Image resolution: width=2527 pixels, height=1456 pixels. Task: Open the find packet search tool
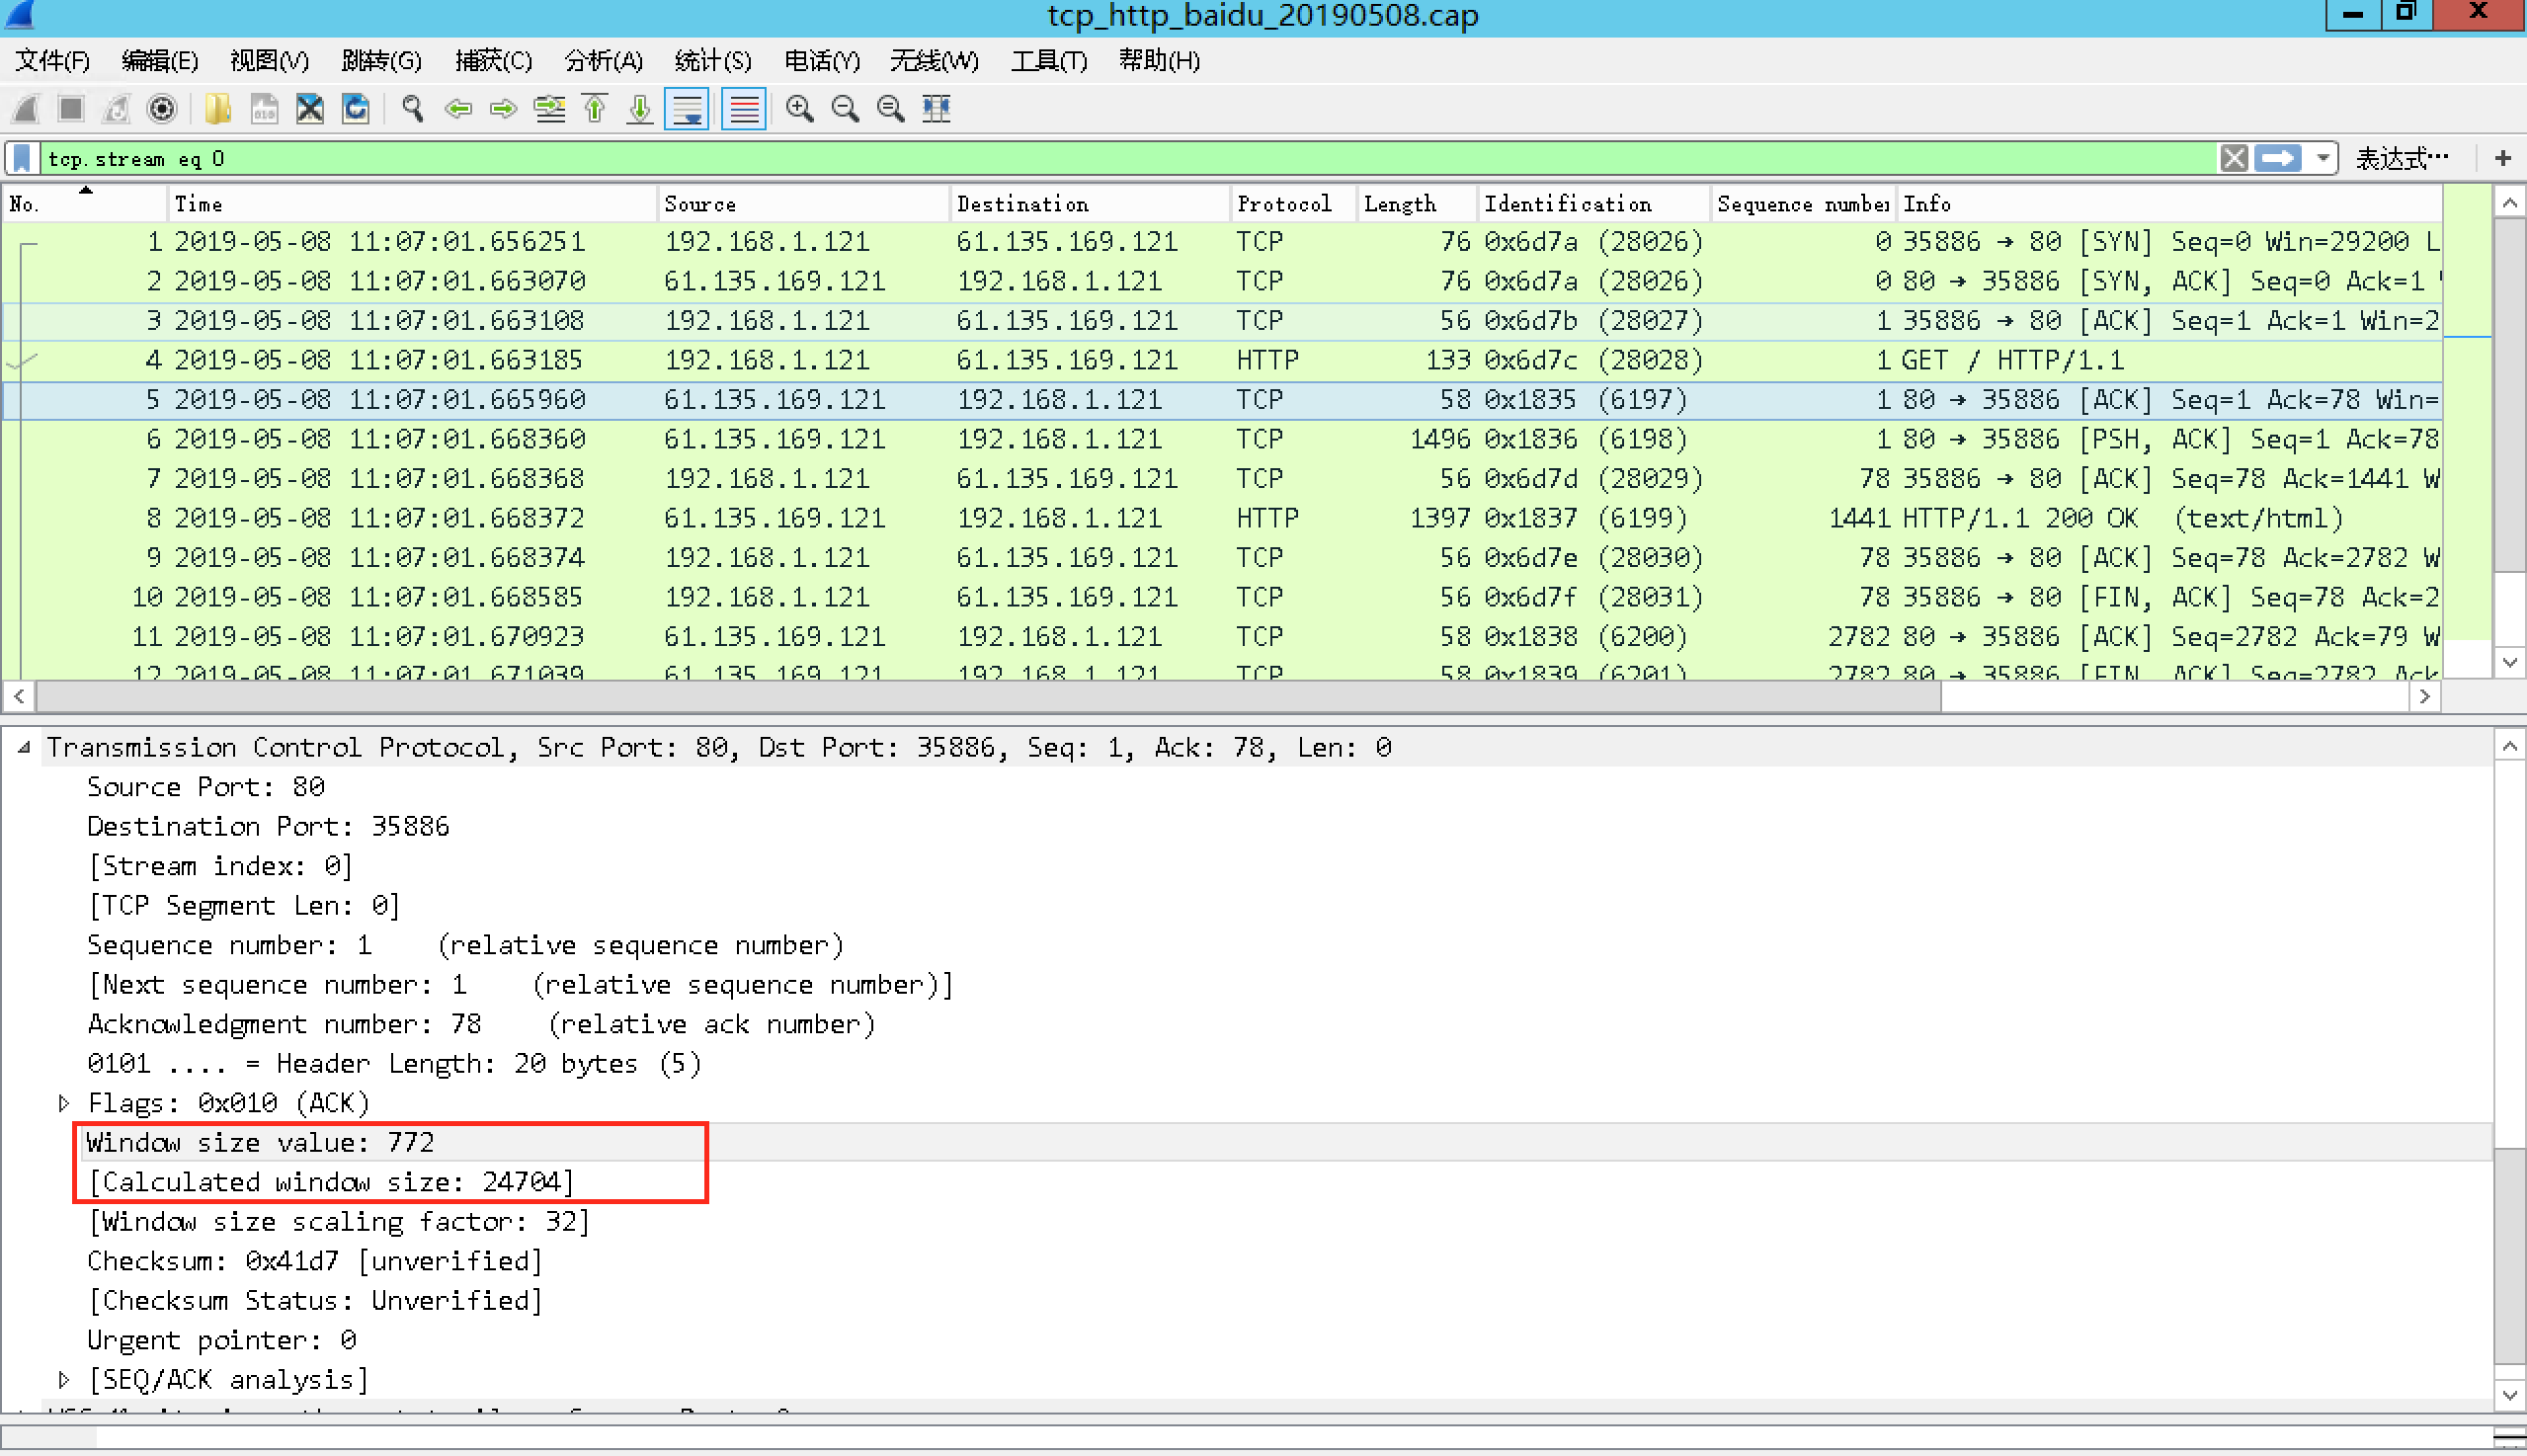(x=410, y=109)
